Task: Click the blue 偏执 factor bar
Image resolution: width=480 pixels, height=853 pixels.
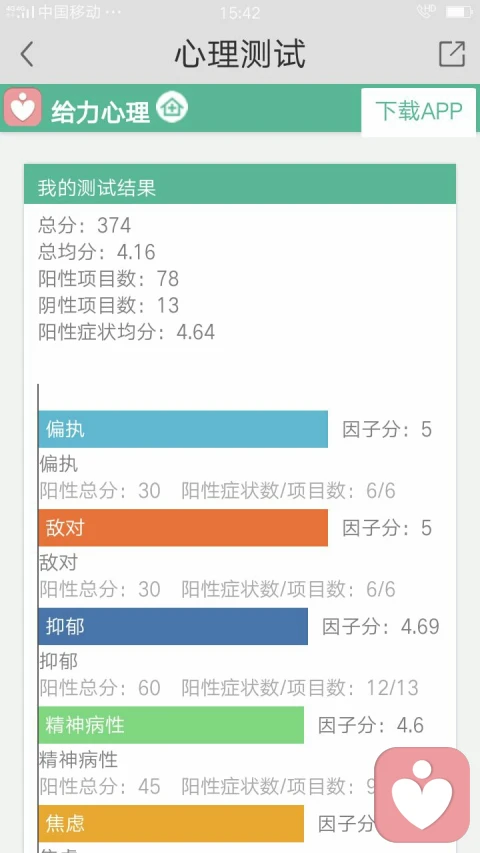Action: click(x=183, y=429)
